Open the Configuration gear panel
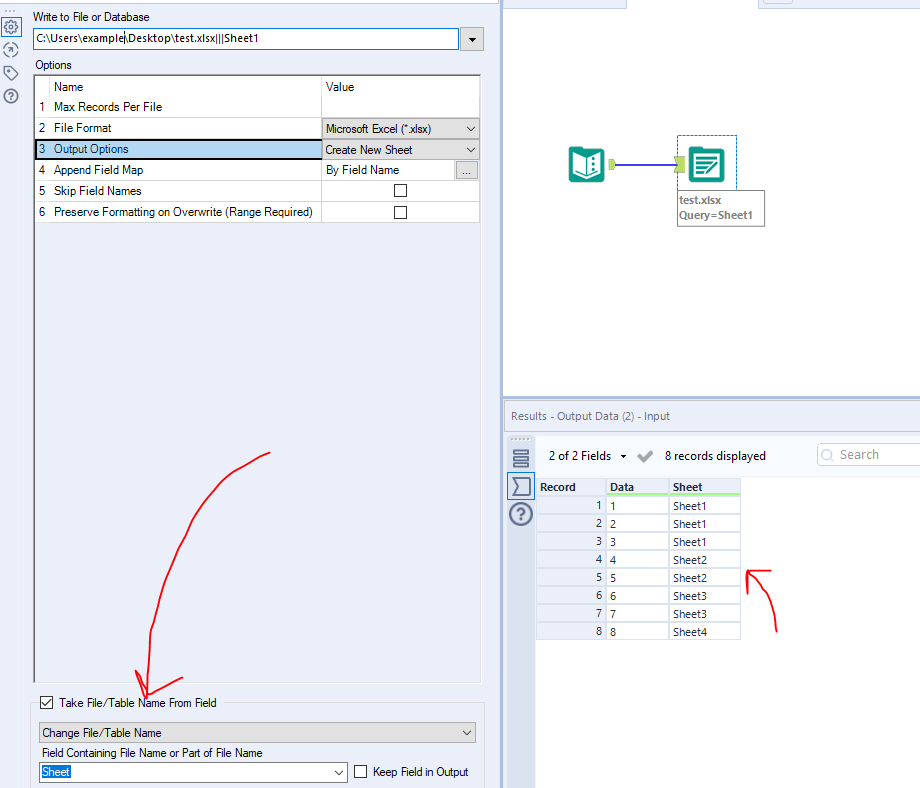 tap(11, 26)
